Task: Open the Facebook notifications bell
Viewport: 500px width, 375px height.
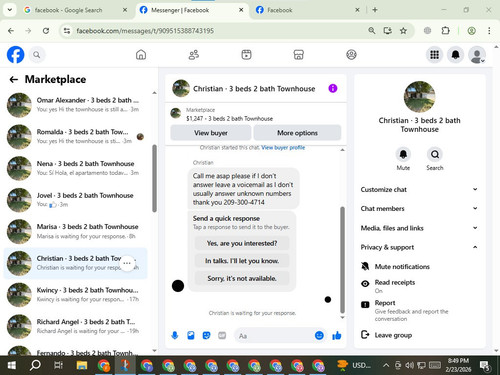Action: [x=456, y=55]
